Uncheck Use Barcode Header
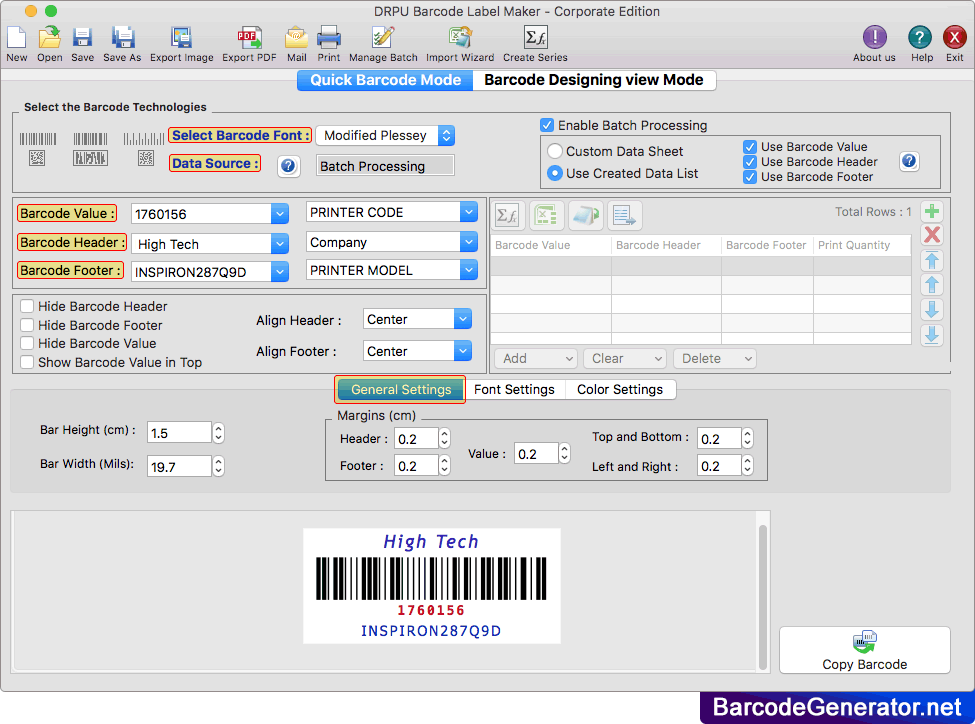Screen dimensions: 975x724 pyautogui.click(x=750, y=162)
